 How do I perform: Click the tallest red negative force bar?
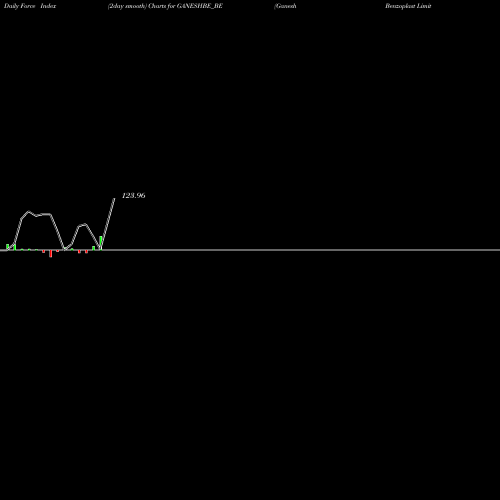(51, 253)
